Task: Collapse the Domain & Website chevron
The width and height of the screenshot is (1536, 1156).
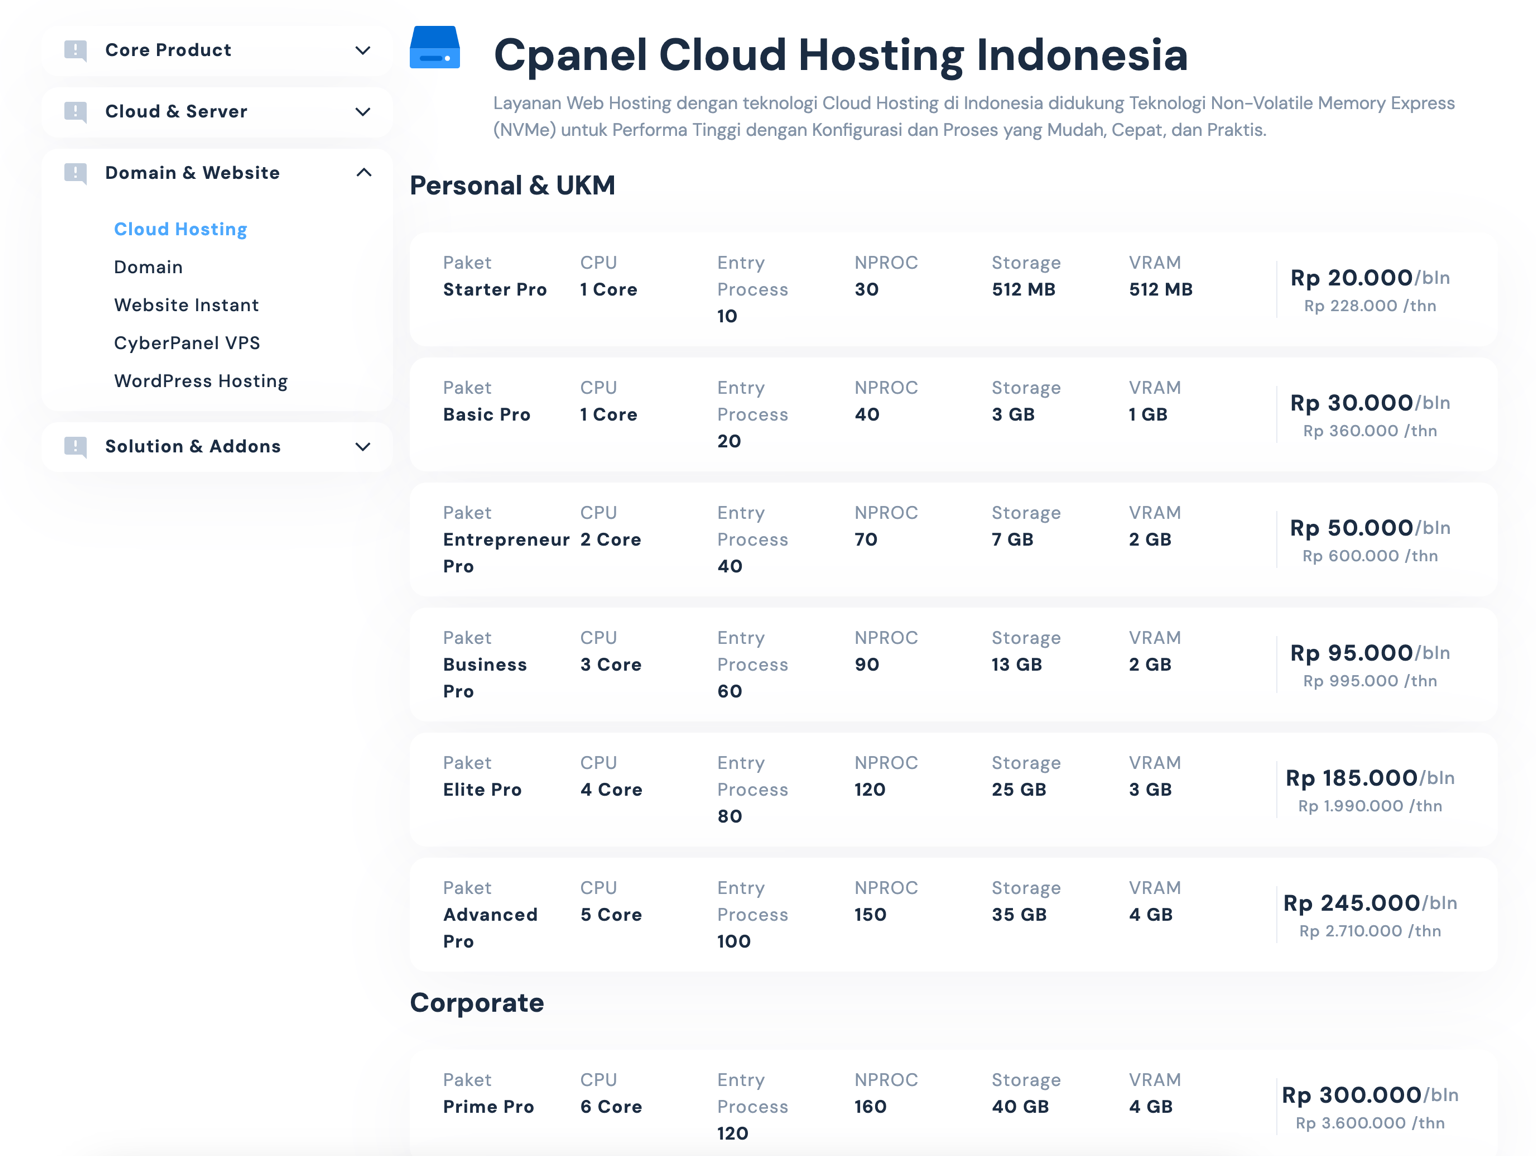Action: pyautogui.click(x=363, y=173)
